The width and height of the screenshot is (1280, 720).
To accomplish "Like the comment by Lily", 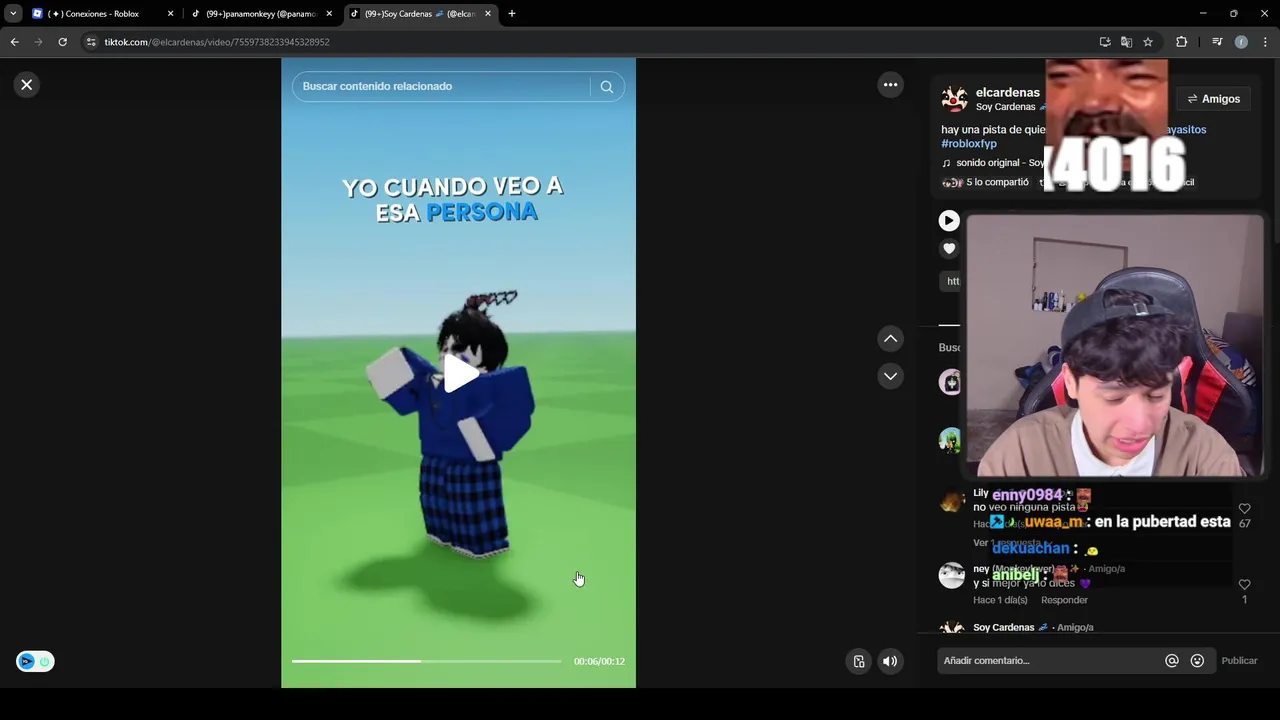I will (x=1244, y=509).
